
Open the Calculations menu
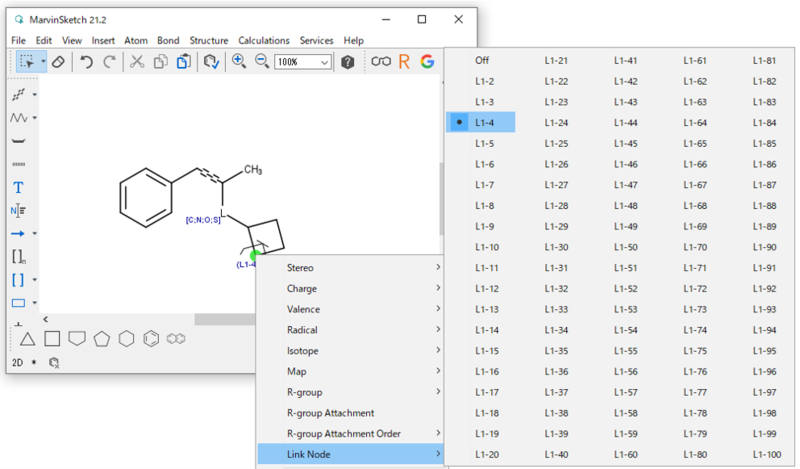pyautogui.click(x=264, y=40)
